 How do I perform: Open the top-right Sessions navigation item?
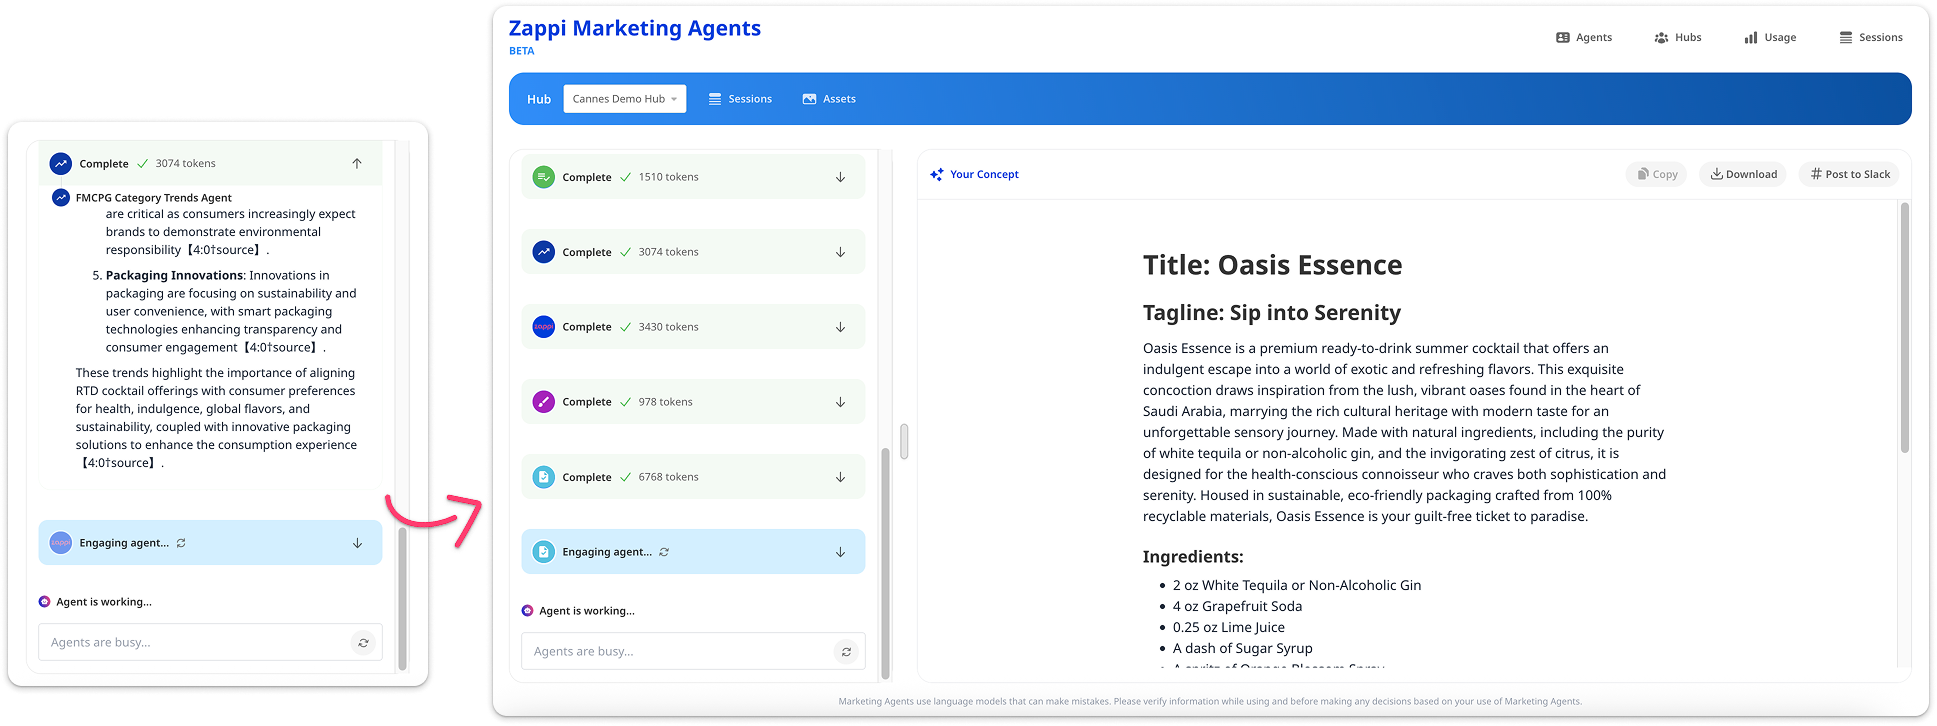tap(1871, 37)
